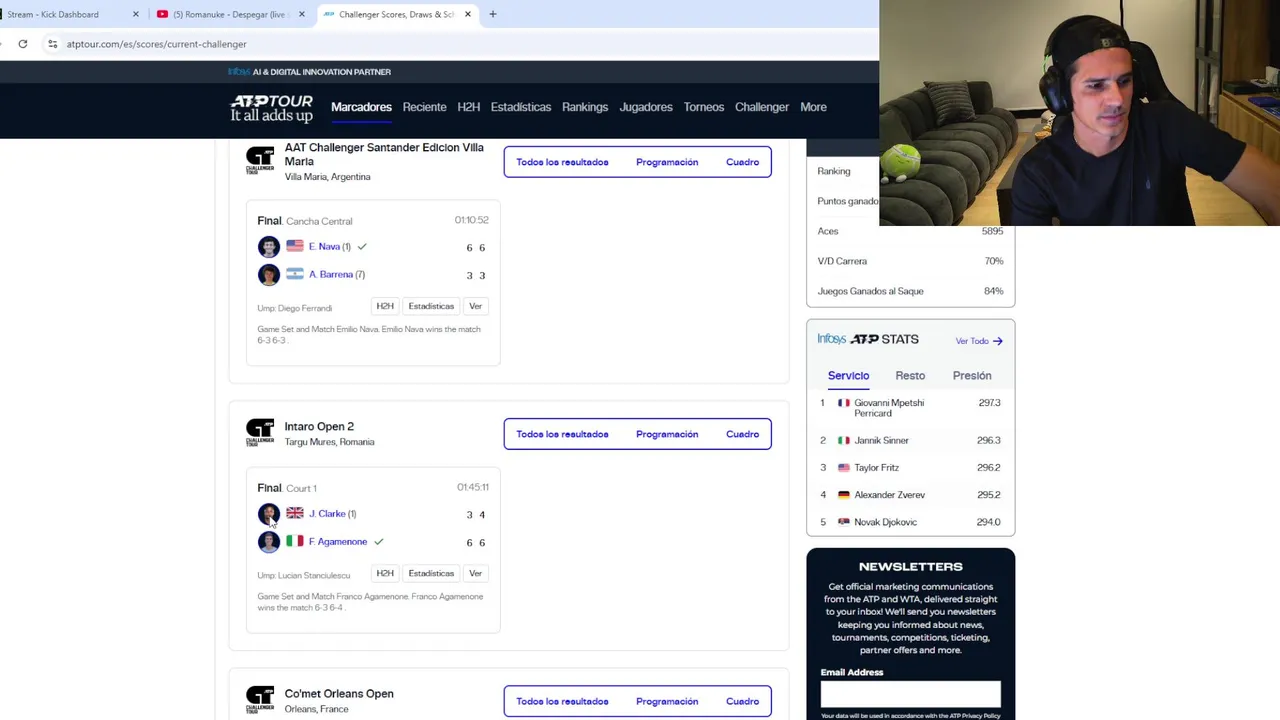
Task: Open the Reciente menu item
Action: [424, 107]
